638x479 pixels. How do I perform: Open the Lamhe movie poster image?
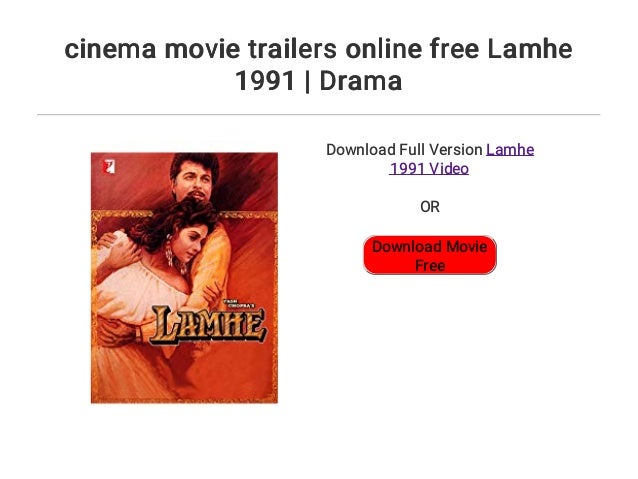(184, 278)
